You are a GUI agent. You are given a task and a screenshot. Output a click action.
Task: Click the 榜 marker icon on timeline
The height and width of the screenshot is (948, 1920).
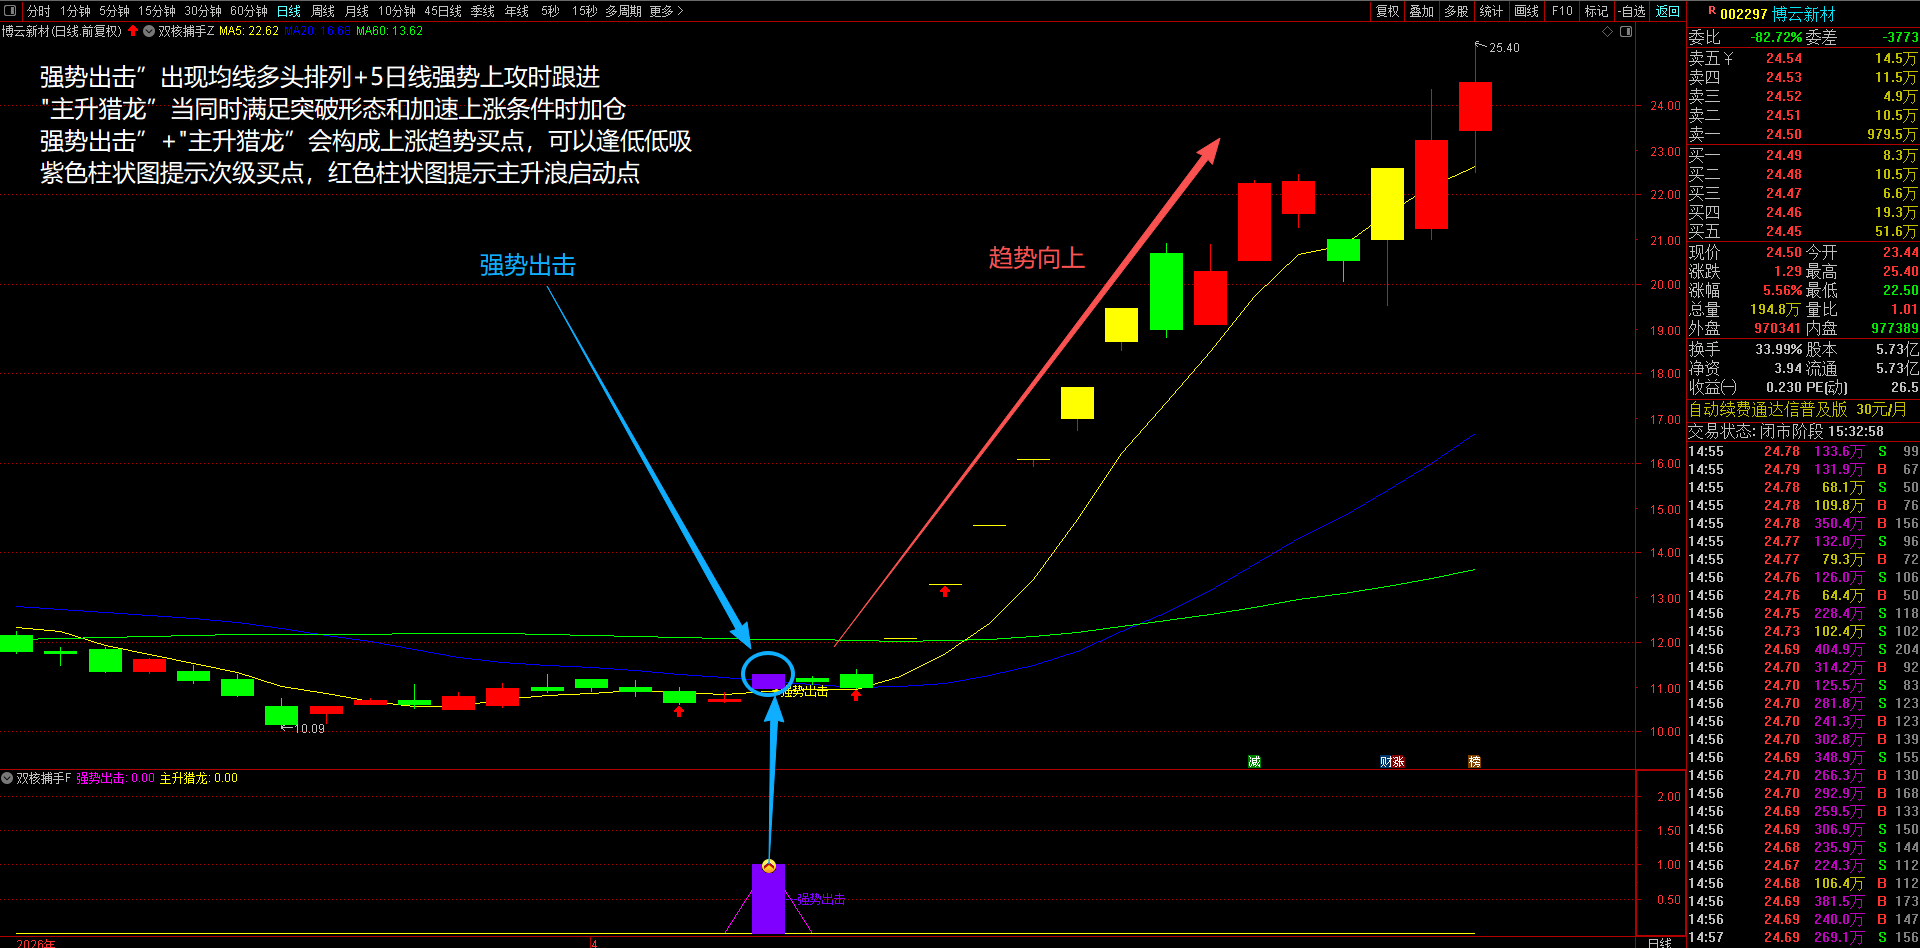(x=1474, y=762)
